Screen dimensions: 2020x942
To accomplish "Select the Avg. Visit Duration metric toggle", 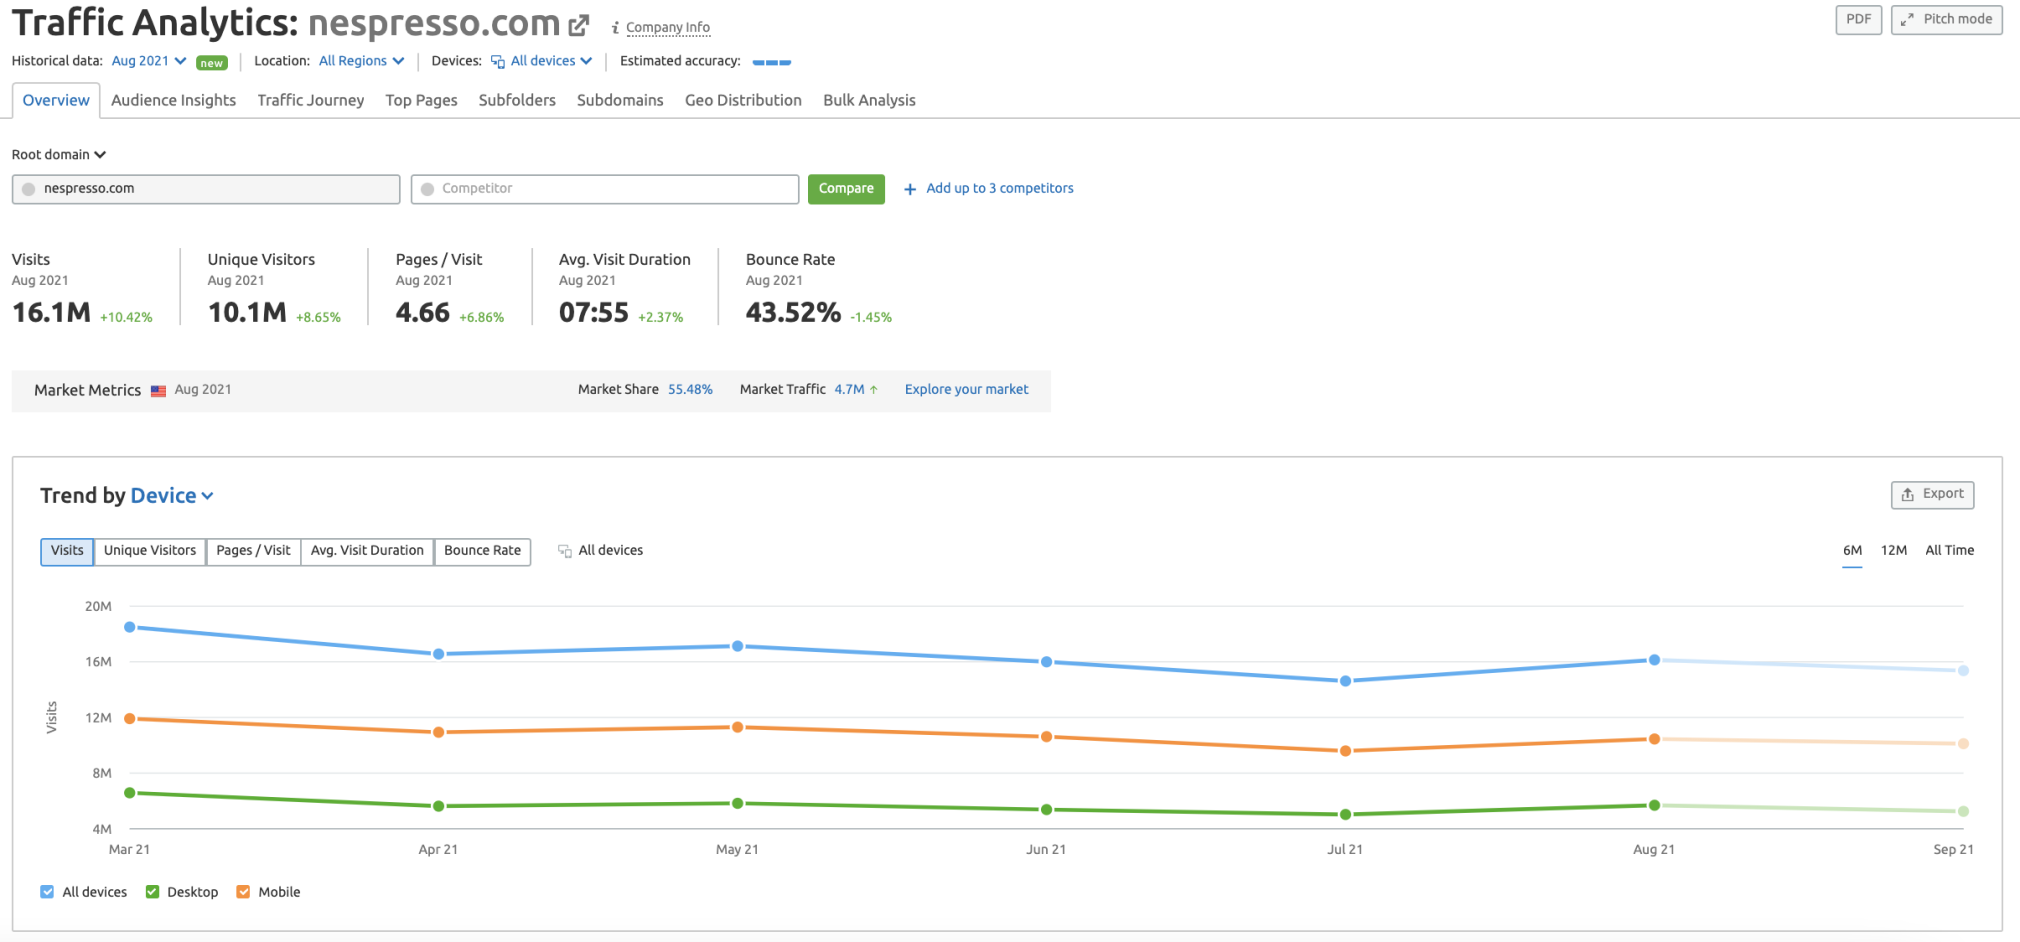I will tap(367, 551).
